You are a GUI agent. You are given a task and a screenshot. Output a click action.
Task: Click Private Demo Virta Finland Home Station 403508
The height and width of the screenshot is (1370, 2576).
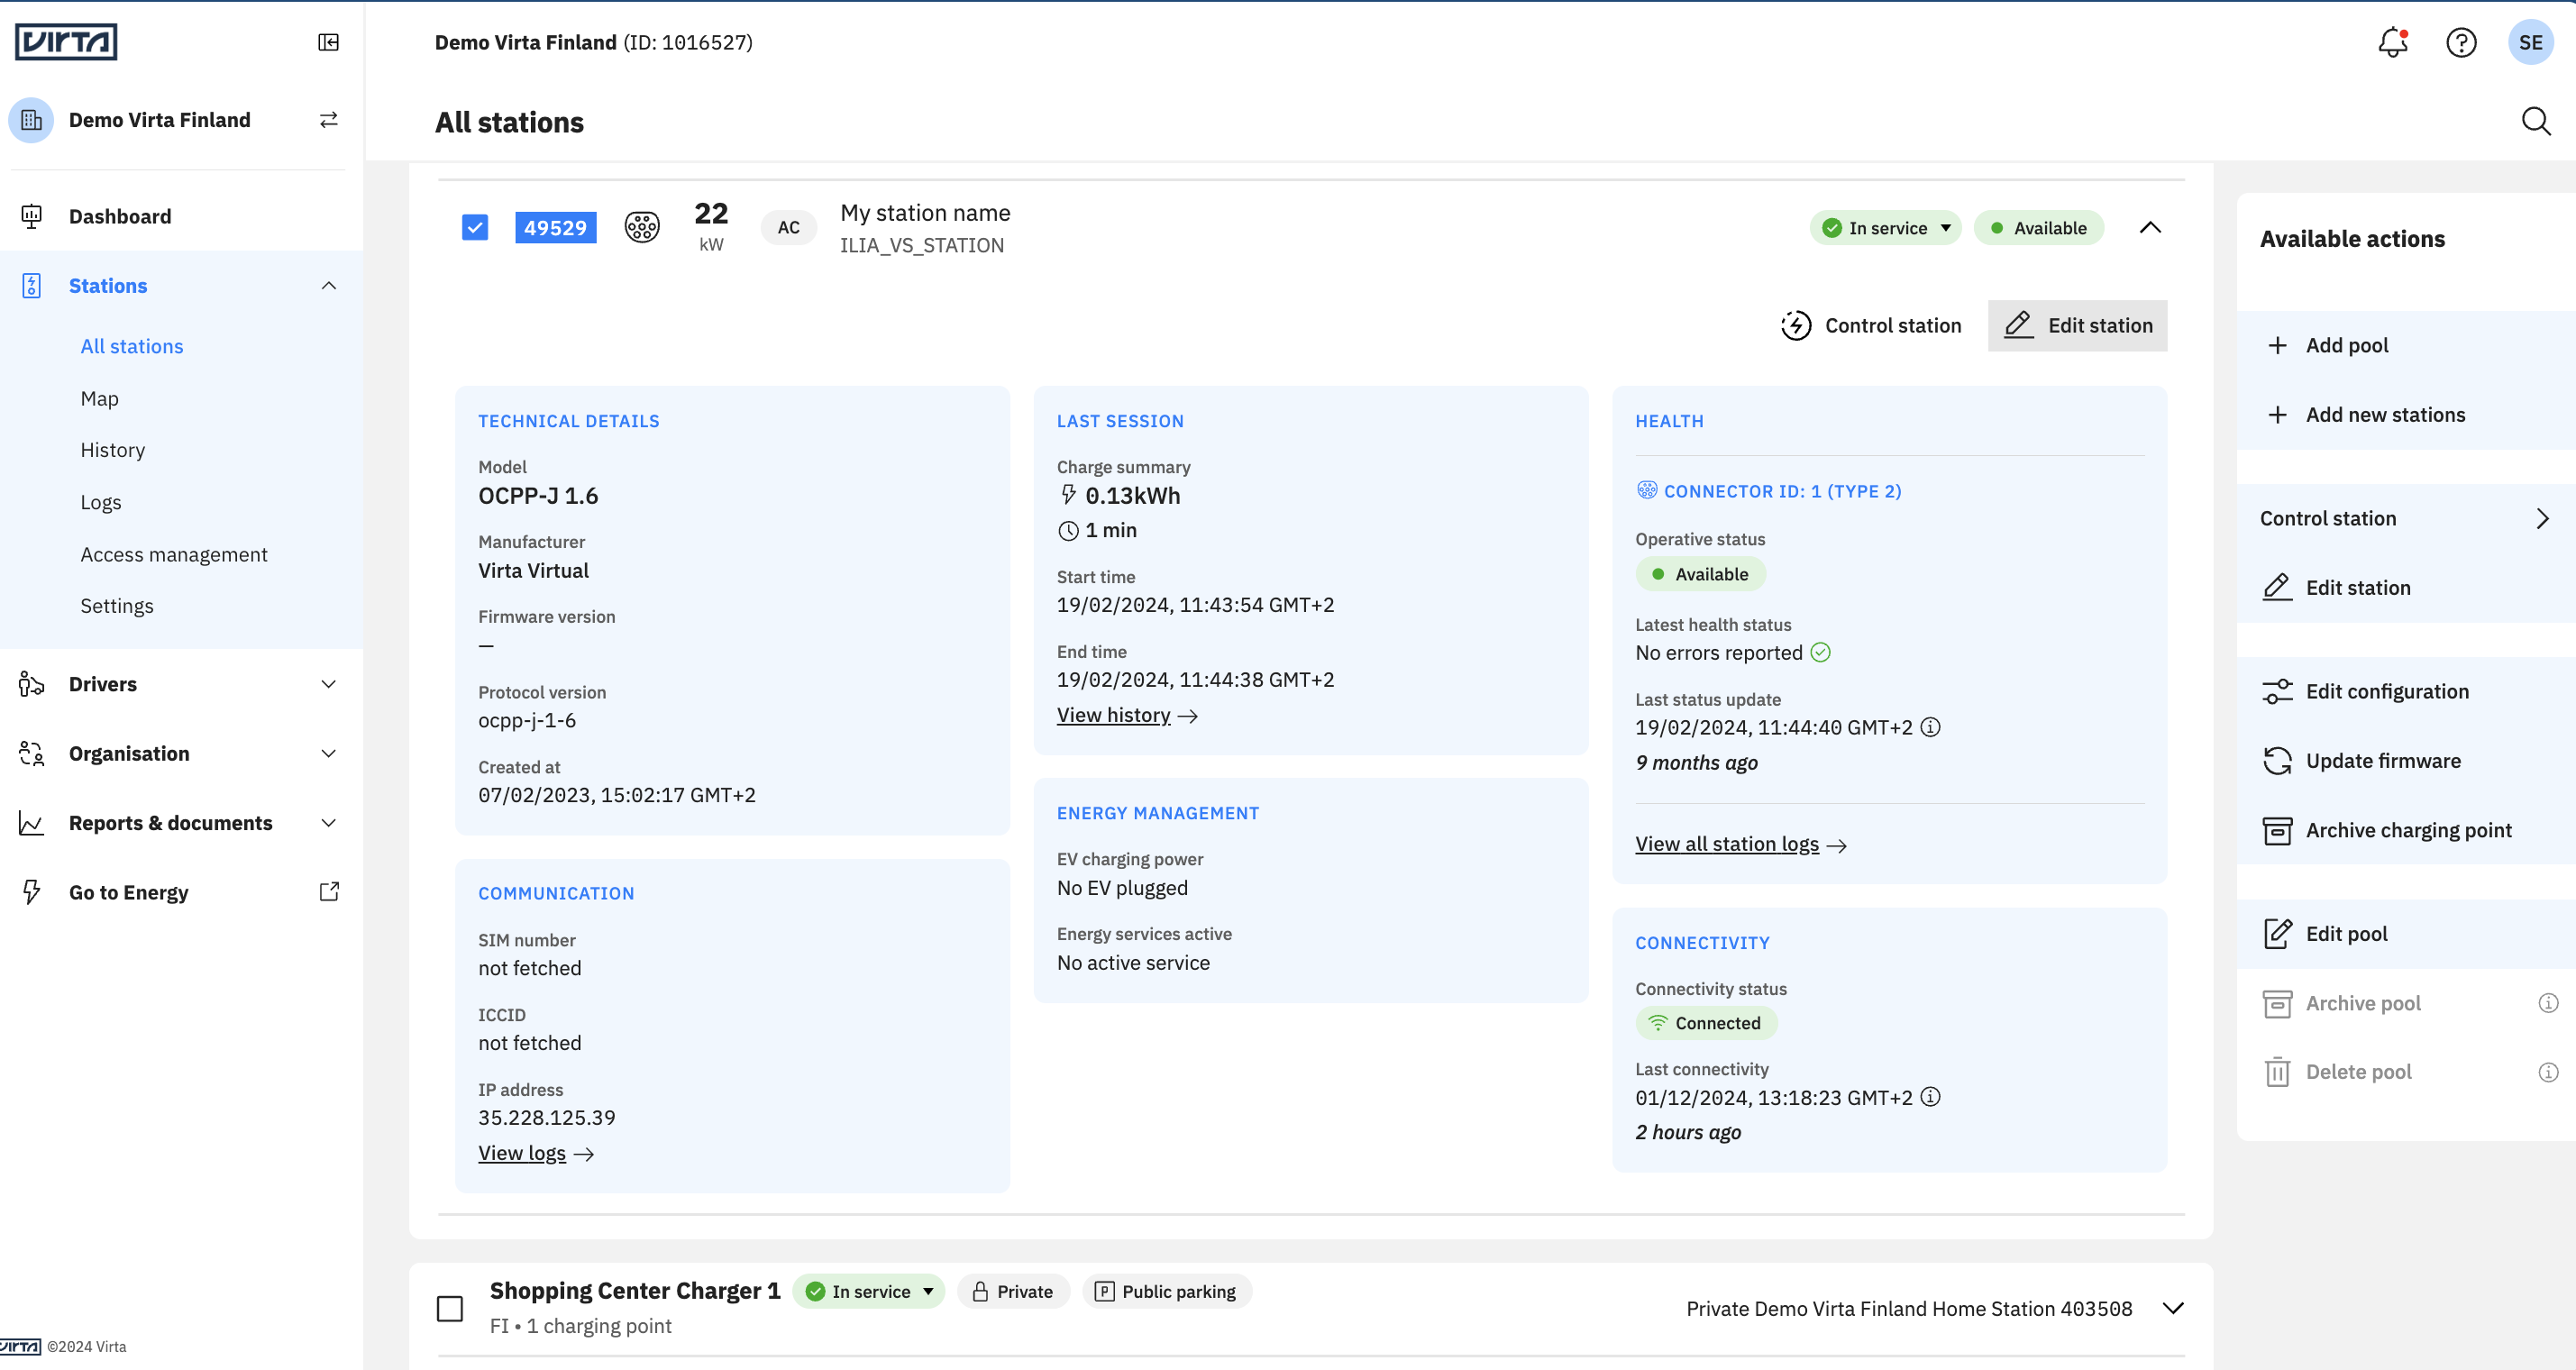click(1909, 1309)
